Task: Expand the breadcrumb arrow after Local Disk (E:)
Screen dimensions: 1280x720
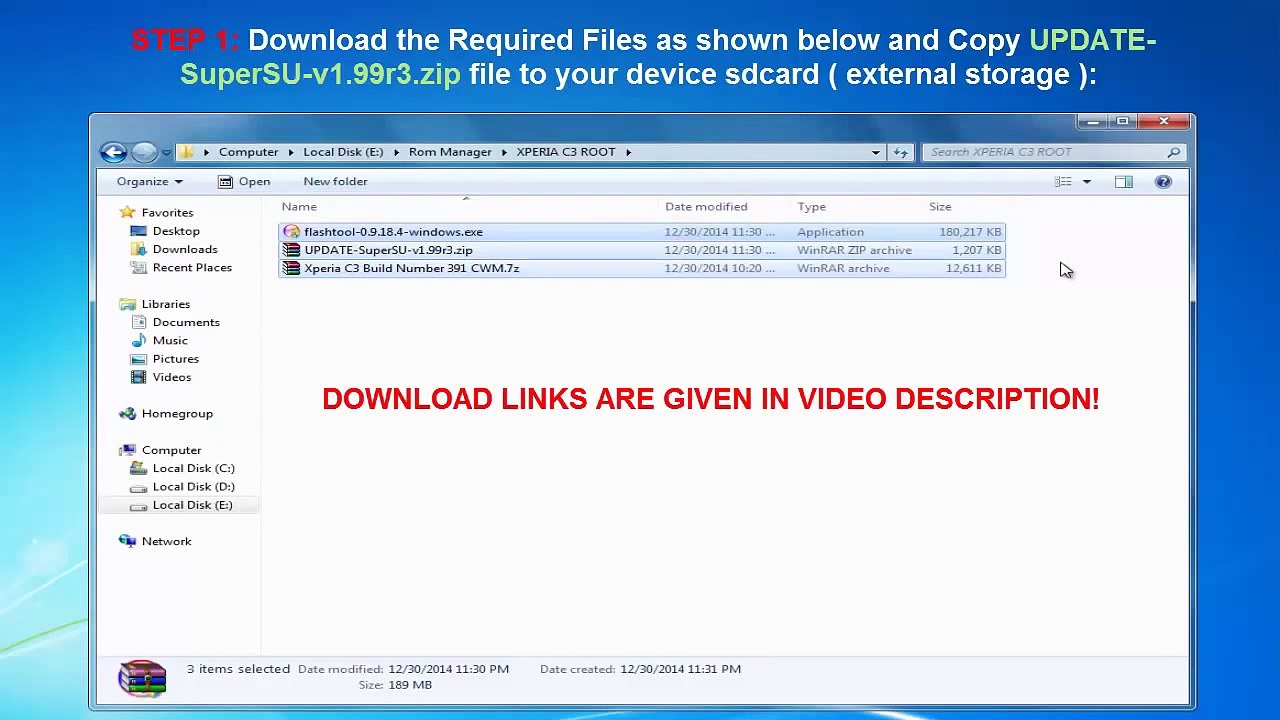Action: coord(396,152)
